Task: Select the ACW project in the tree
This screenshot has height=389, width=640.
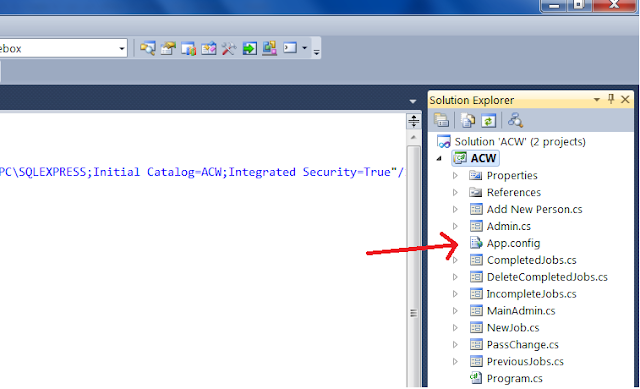Action: [476, 158]
